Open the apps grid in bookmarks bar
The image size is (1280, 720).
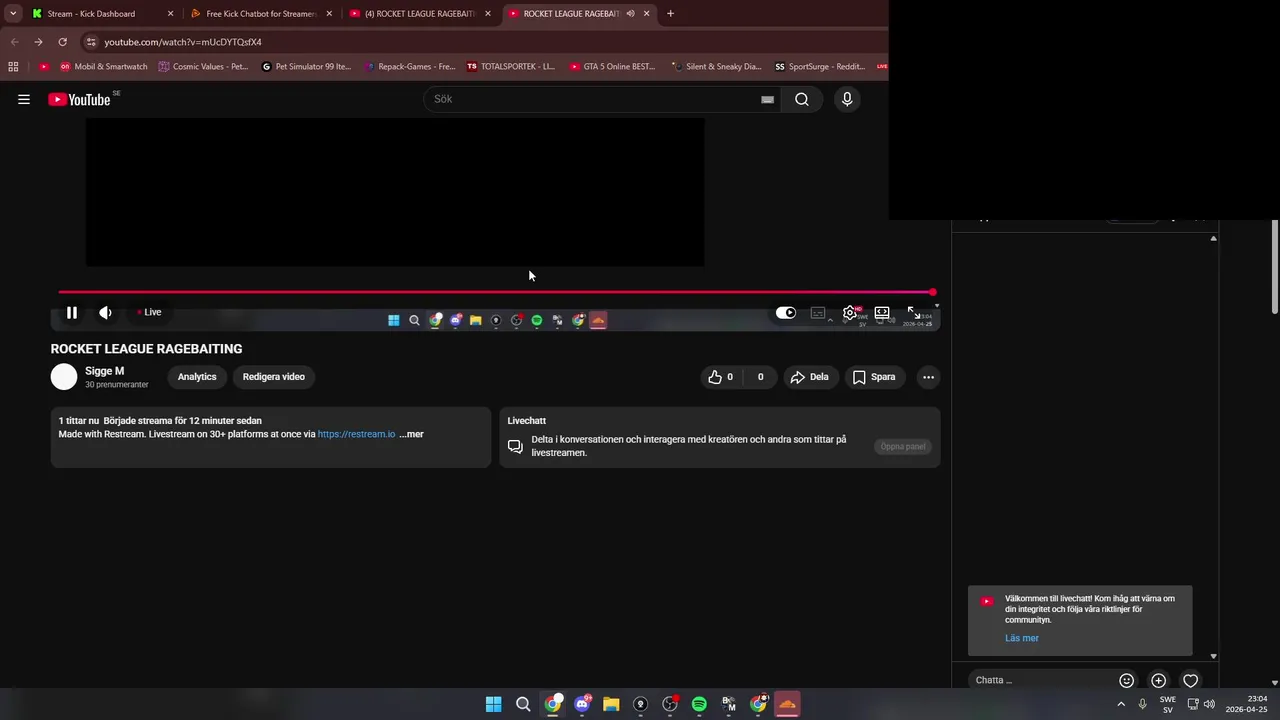tap(13, 67)
